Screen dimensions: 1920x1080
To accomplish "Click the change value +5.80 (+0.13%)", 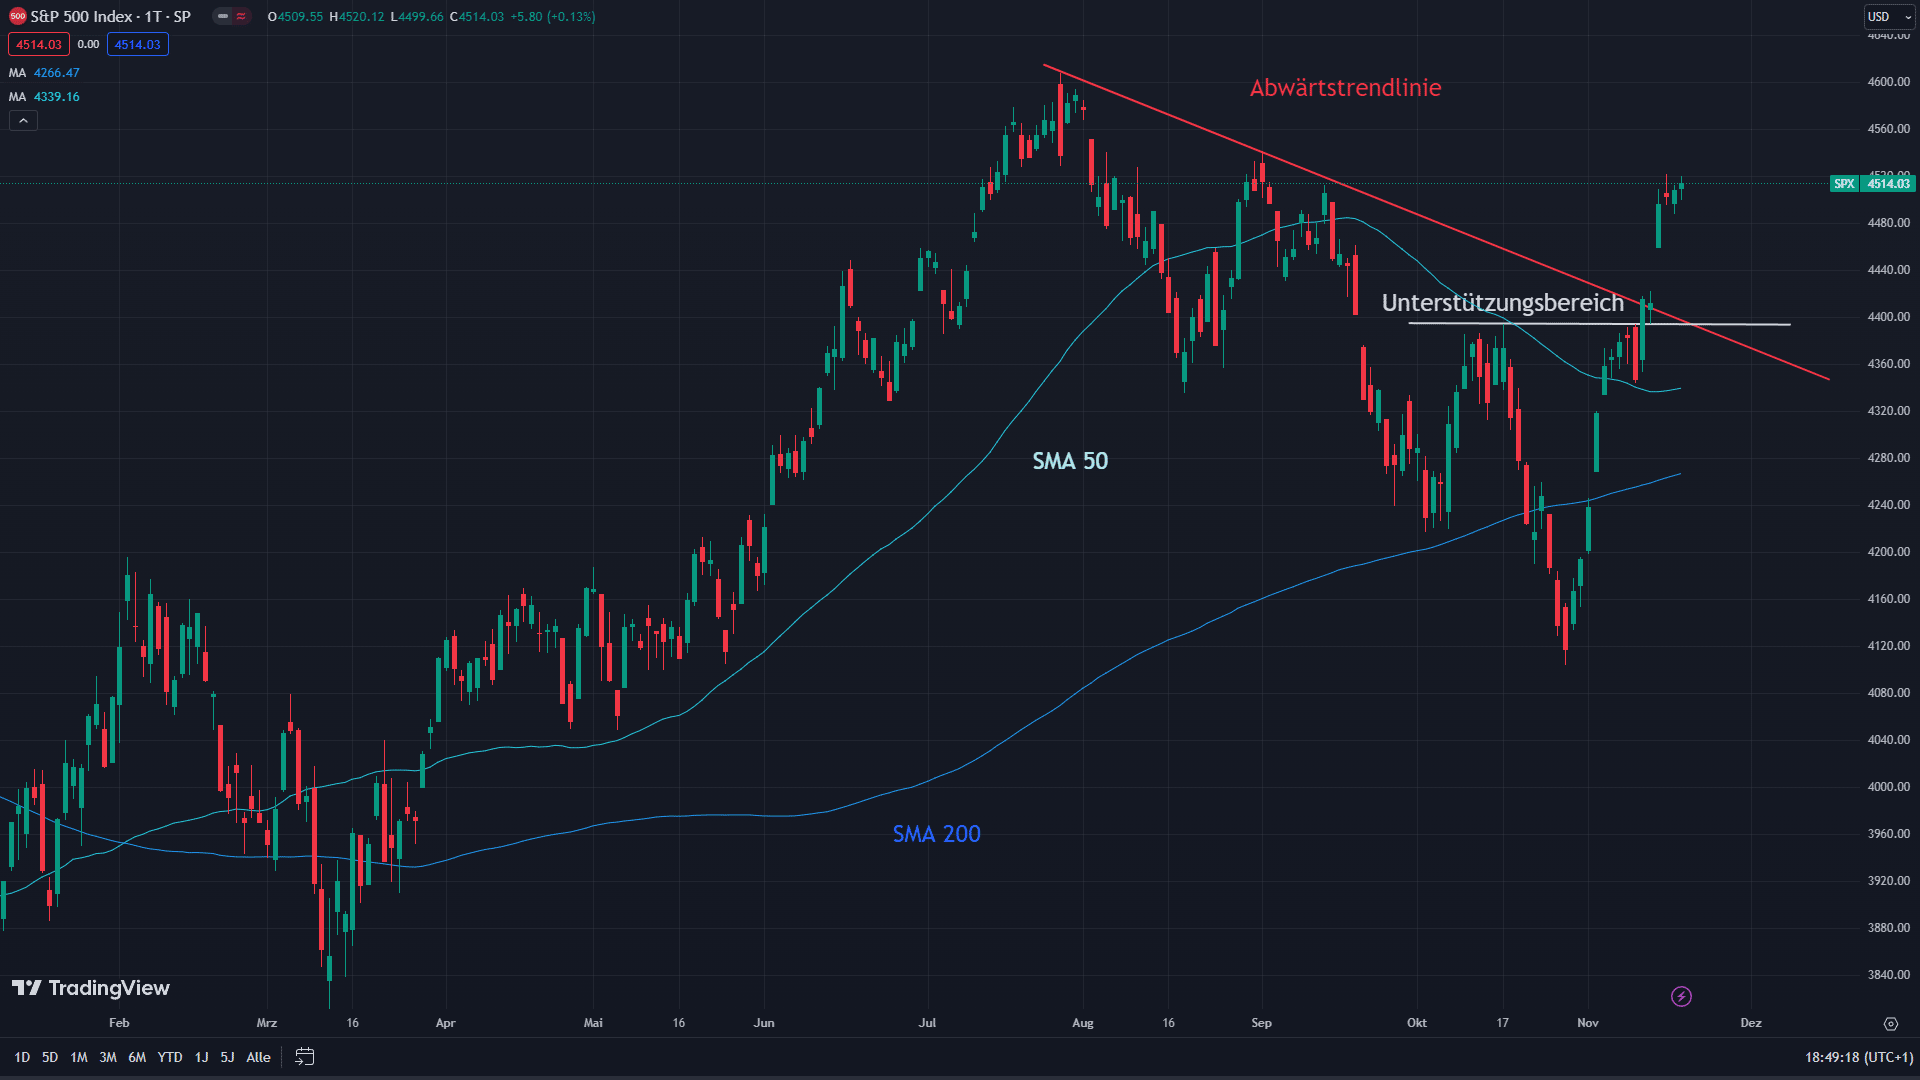I will tap(553, 17).
